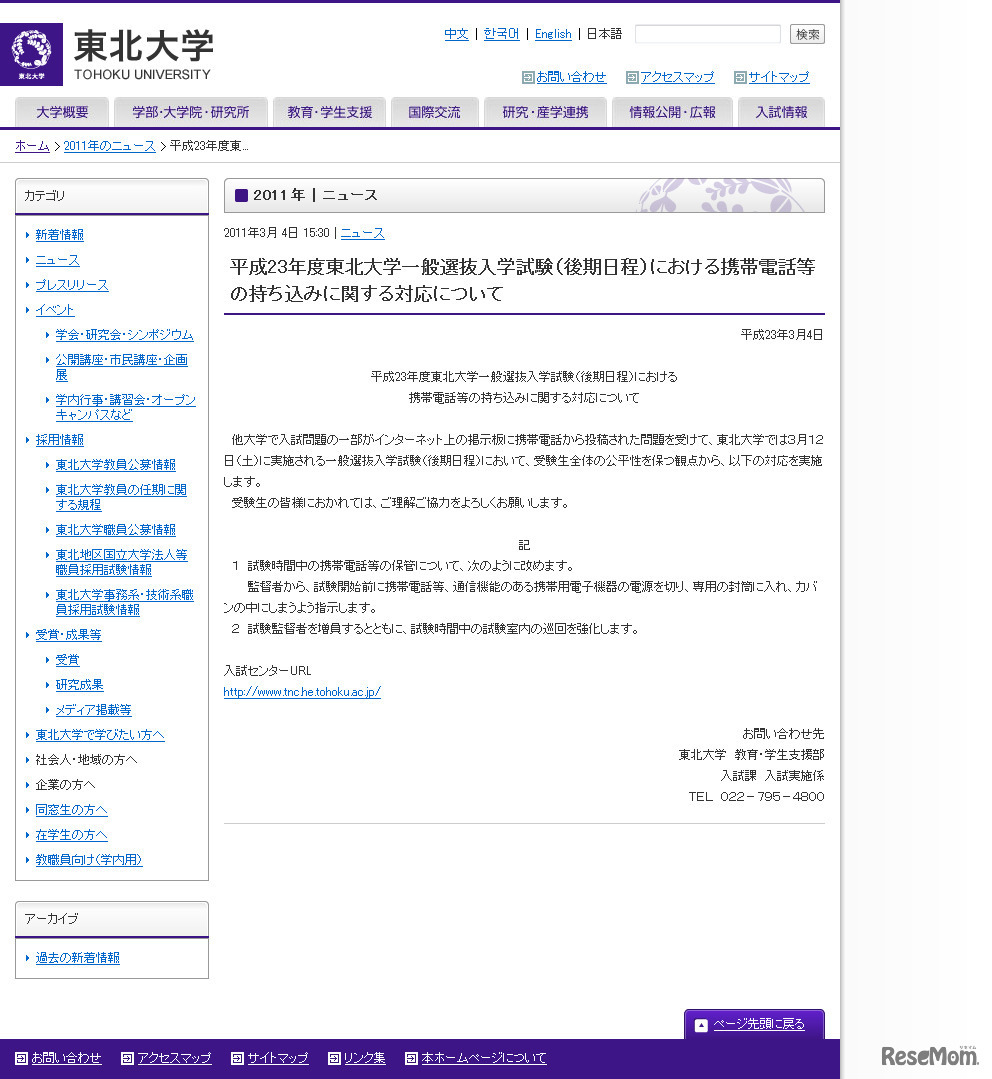The height and width of the screenshot is (1079, 992).
Task: Click footer 本ホームページについて arrow icon
Action: point(411,1058)
